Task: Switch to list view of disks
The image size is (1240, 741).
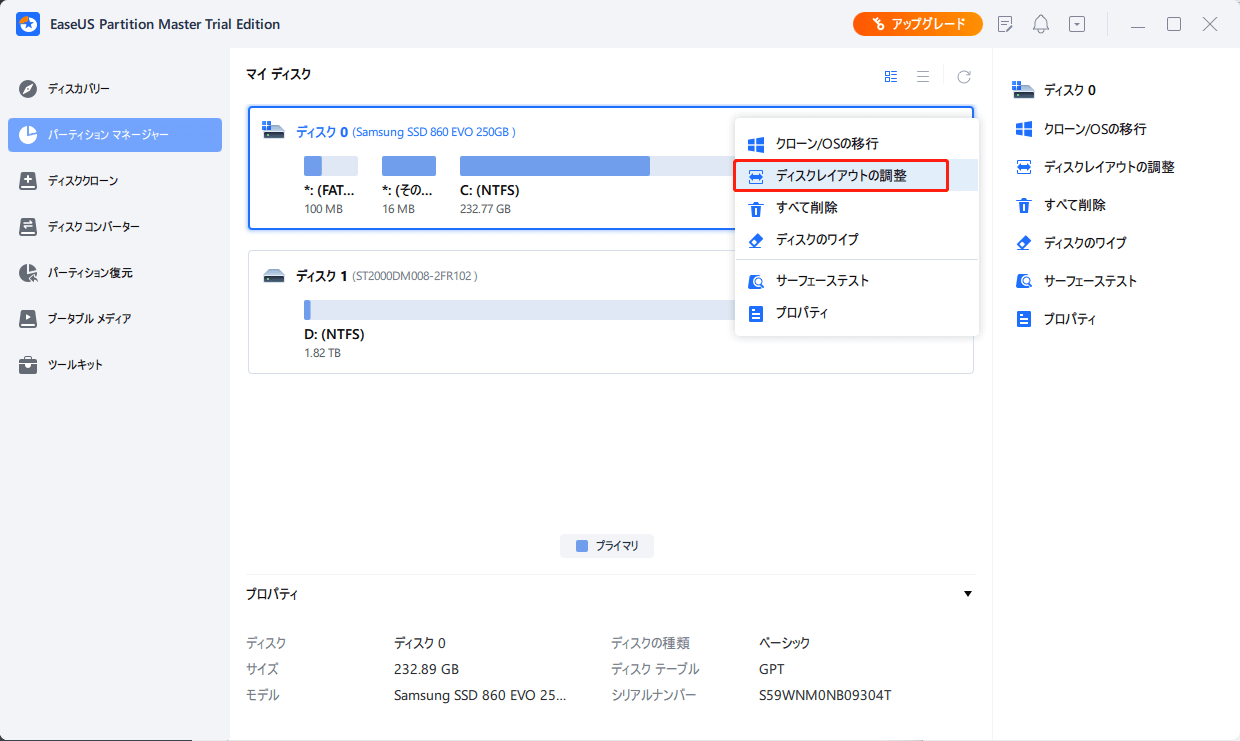Action: pyautogui.click(x=923, y=76)
